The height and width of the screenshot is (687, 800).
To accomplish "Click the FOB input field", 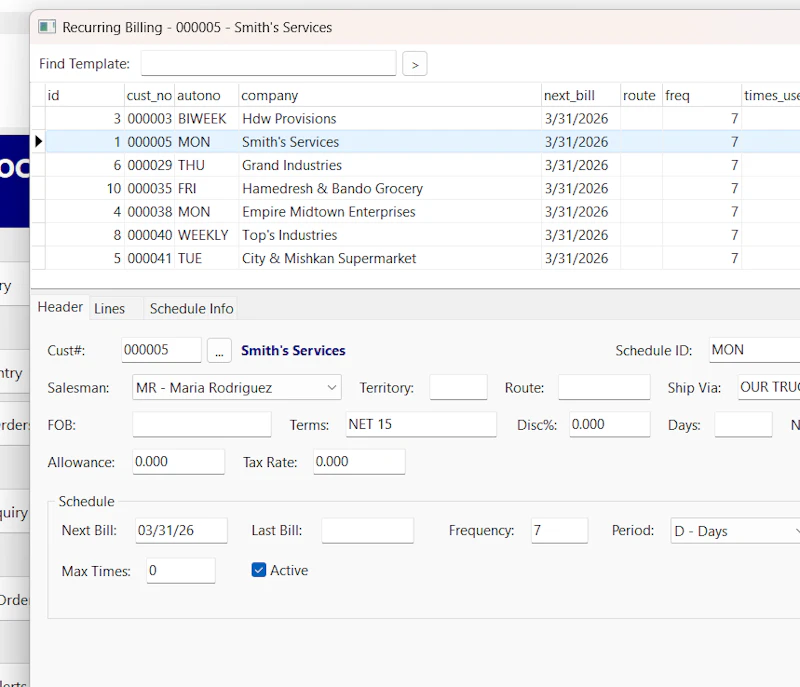I will tap(202, 424).
